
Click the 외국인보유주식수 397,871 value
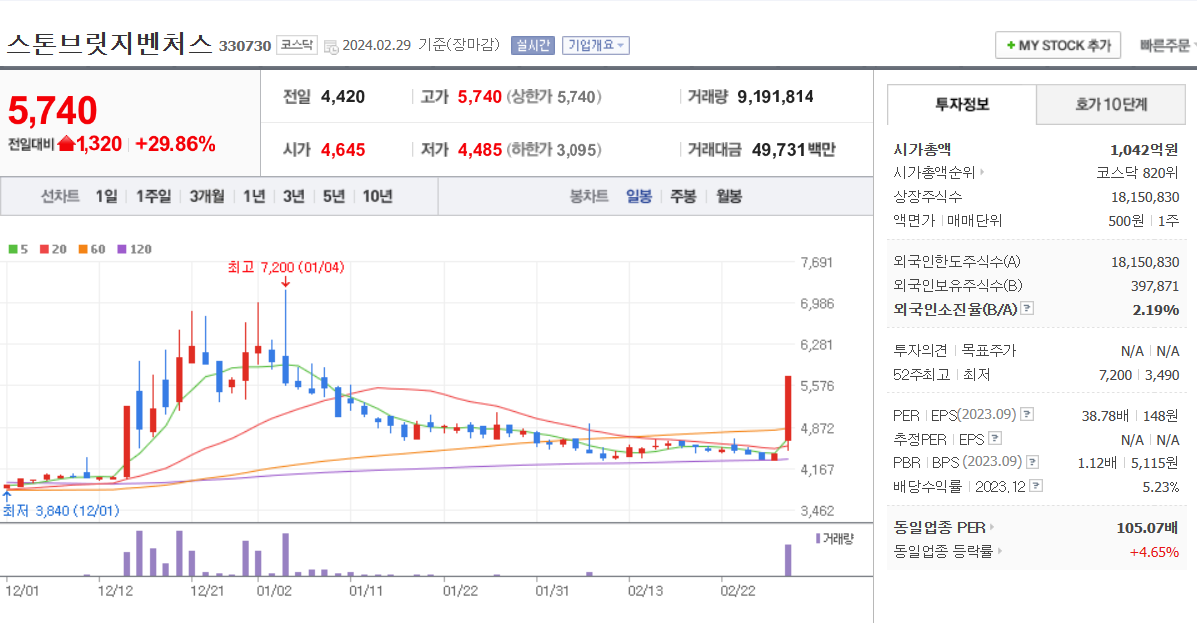tap(1154, 286)
